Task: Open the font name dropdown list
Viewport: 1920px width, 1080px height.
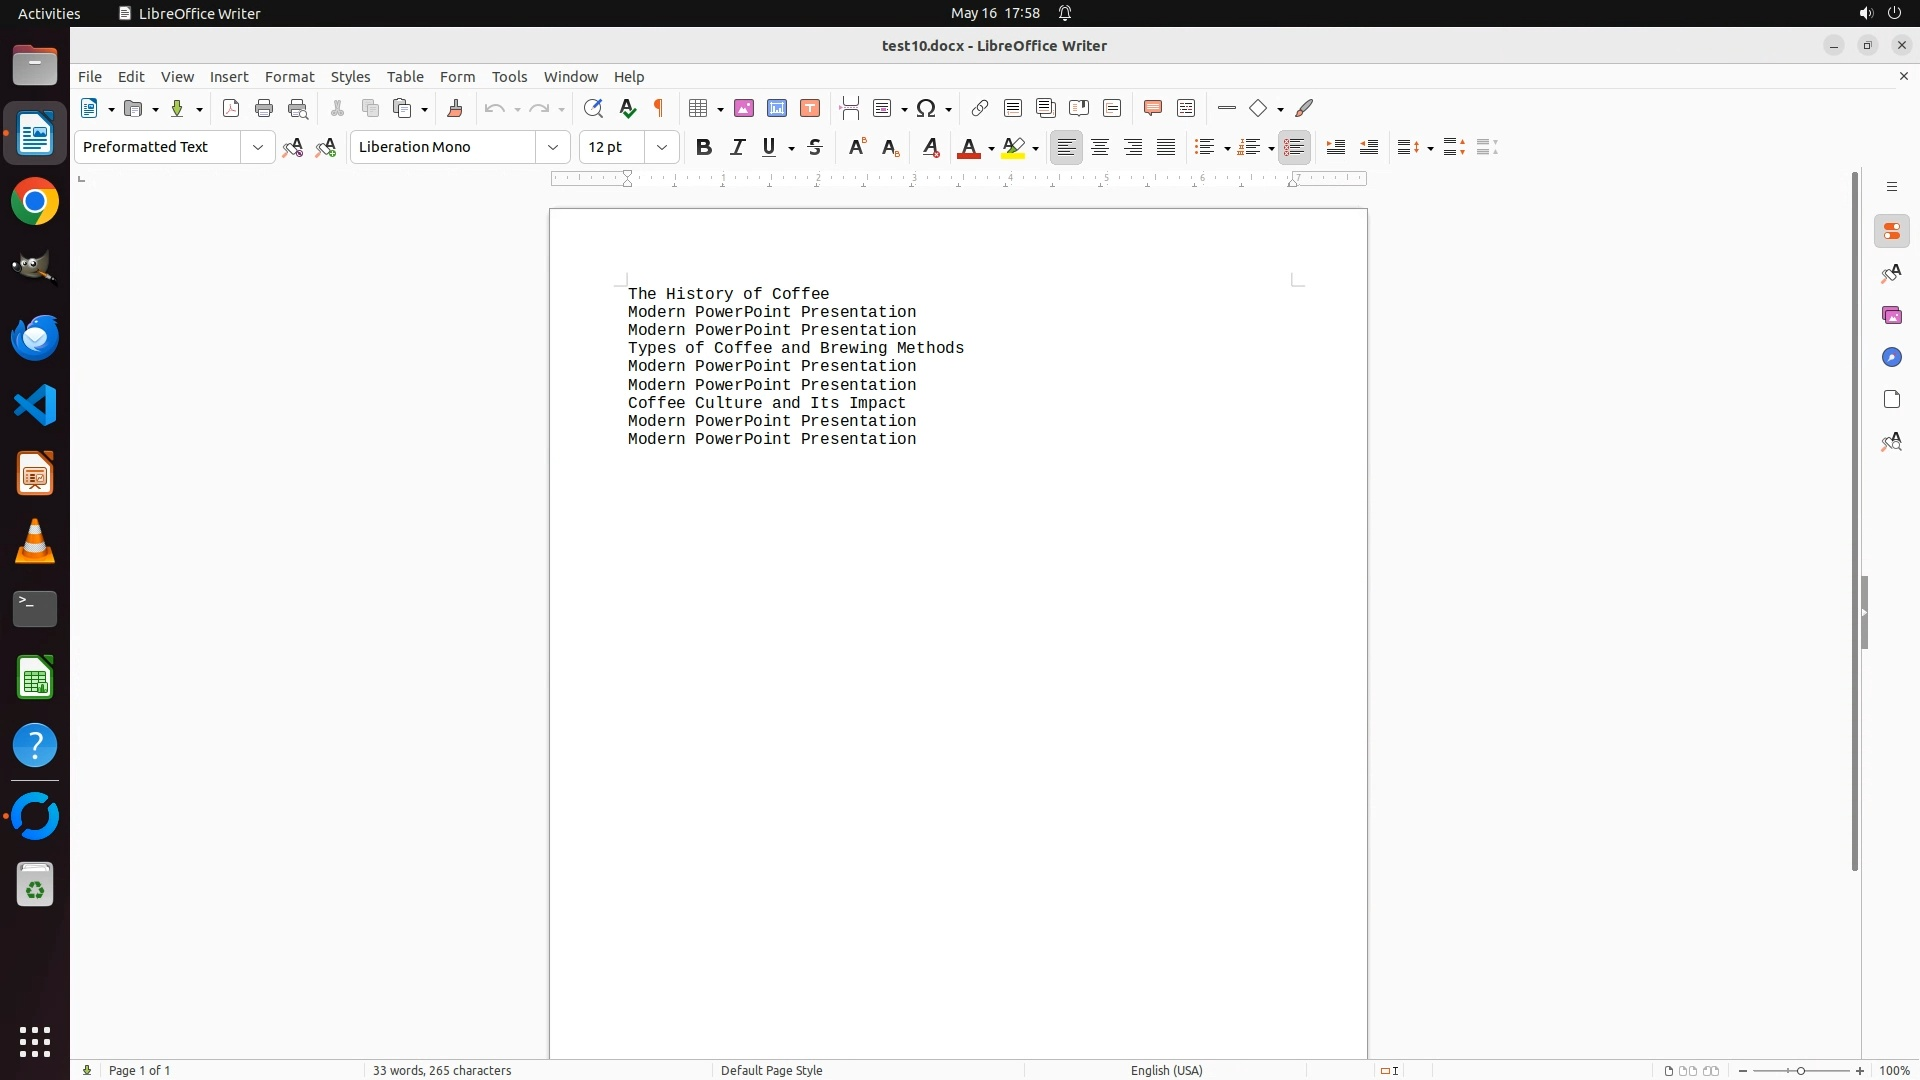Action: (x=553, y=148)
